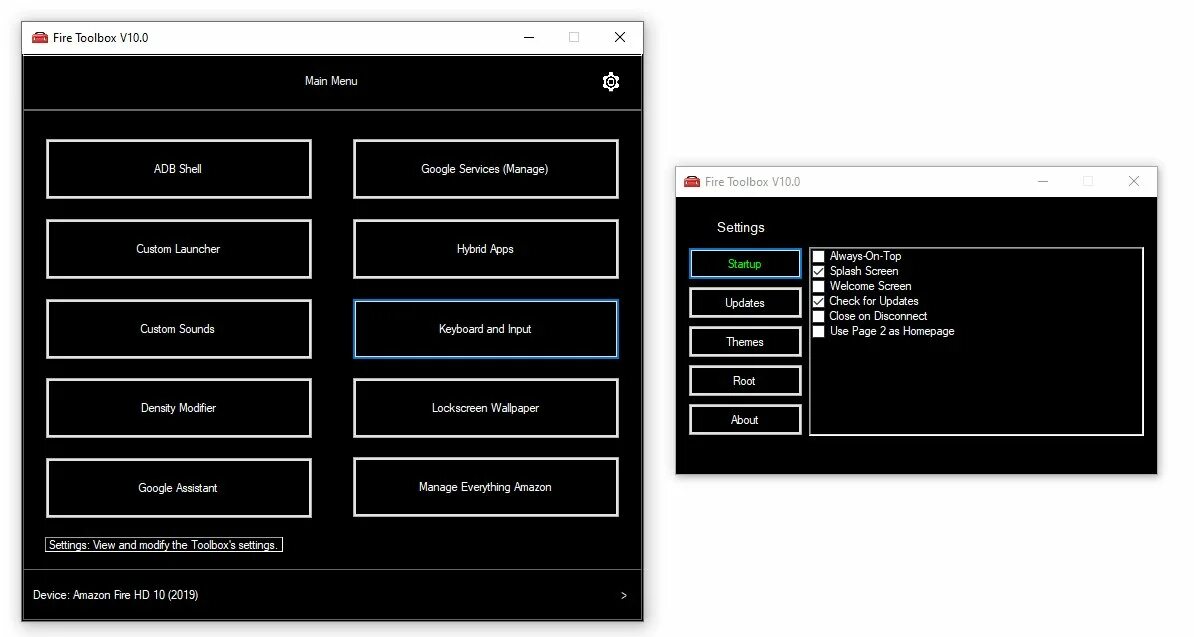Disable the Splash Screen checkbox
This screenshot has height=637, width=1194.
click(x=819, y=271)
